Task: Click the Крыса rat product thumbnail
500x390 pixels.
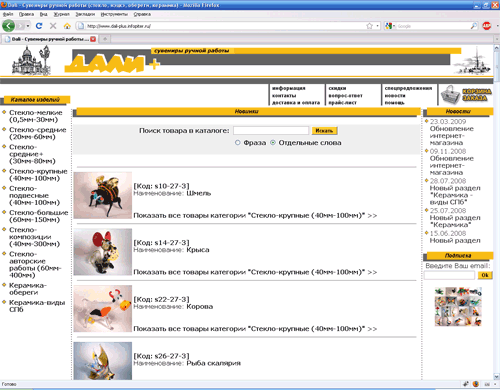Action: click(x=103, y=252)
